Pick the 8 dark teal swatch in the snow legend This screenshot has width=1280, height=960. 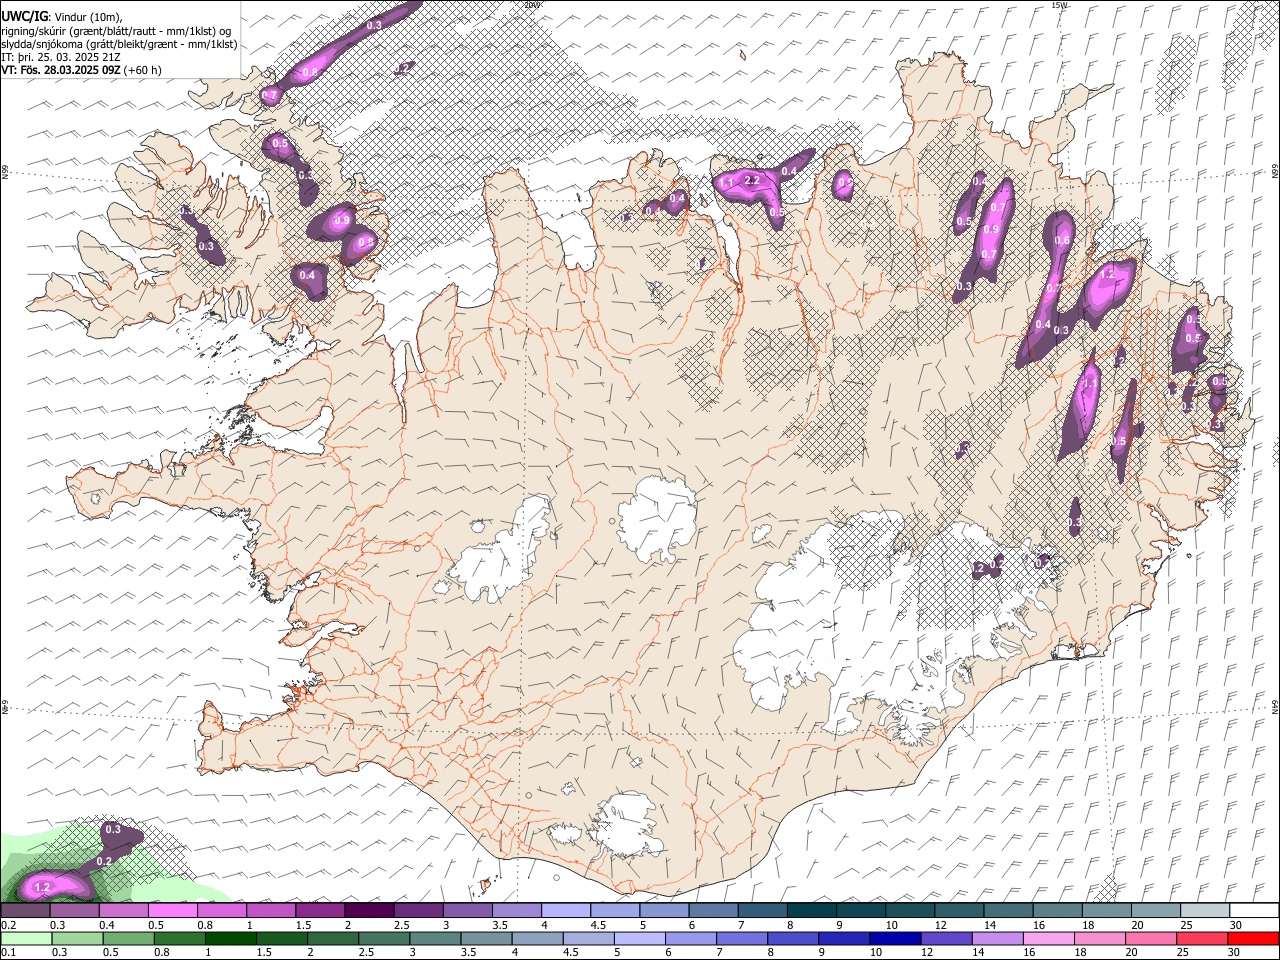pos(811,911)
